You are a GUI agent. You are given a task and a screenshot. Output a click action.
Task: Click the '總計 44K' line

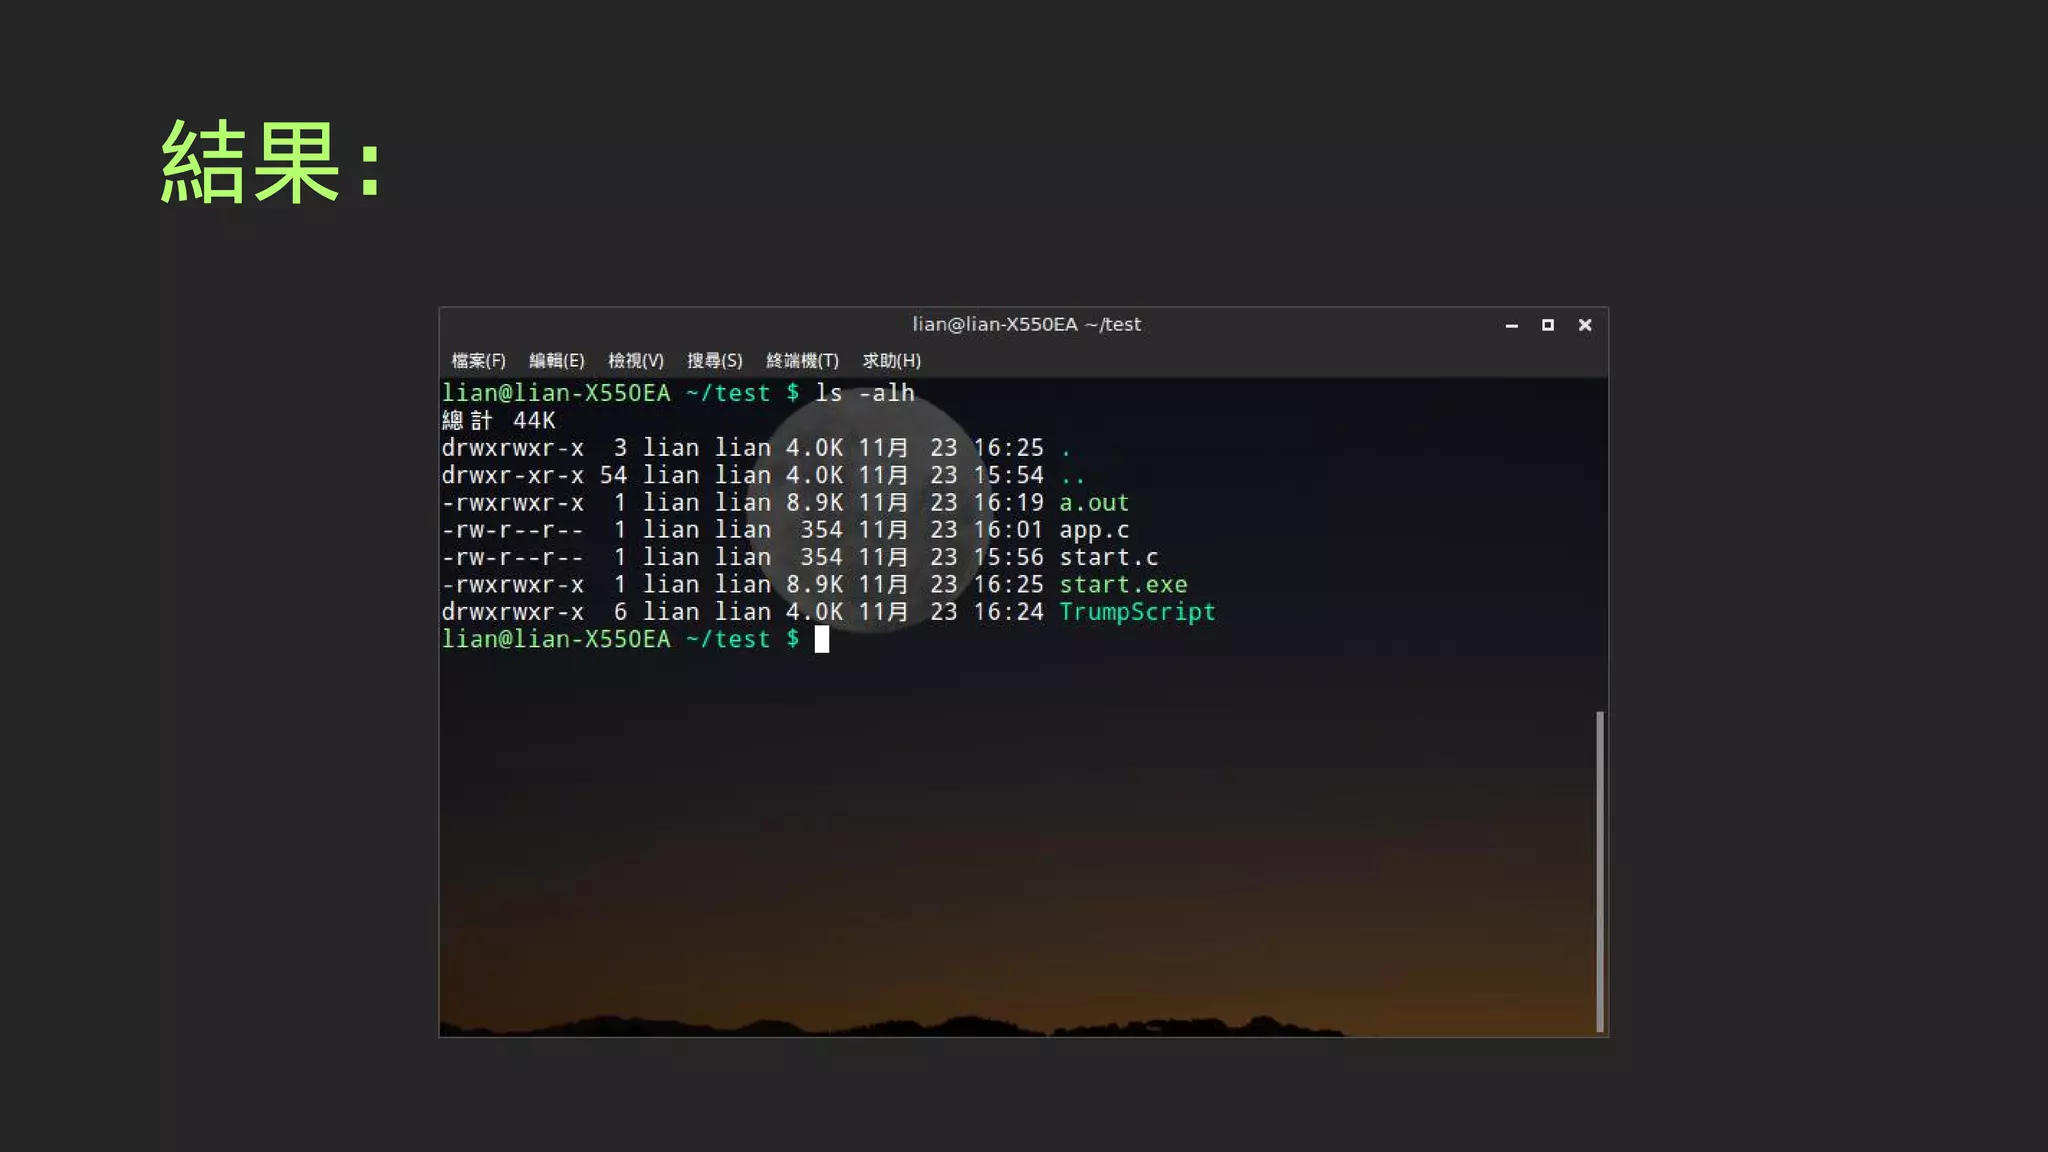[498, 420]
